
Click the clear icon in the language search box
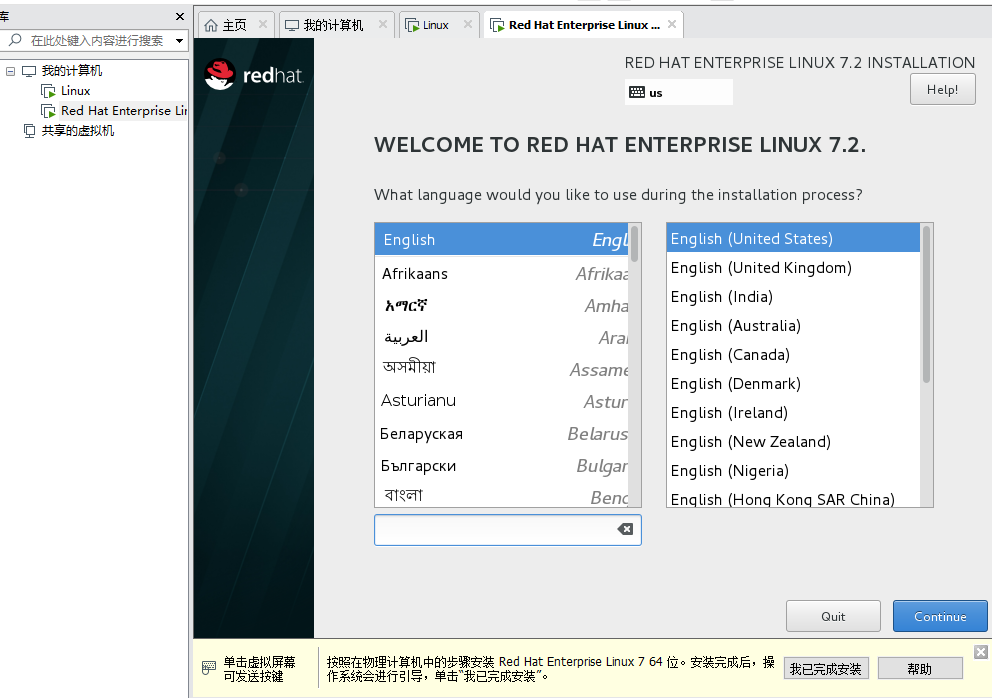627,529
